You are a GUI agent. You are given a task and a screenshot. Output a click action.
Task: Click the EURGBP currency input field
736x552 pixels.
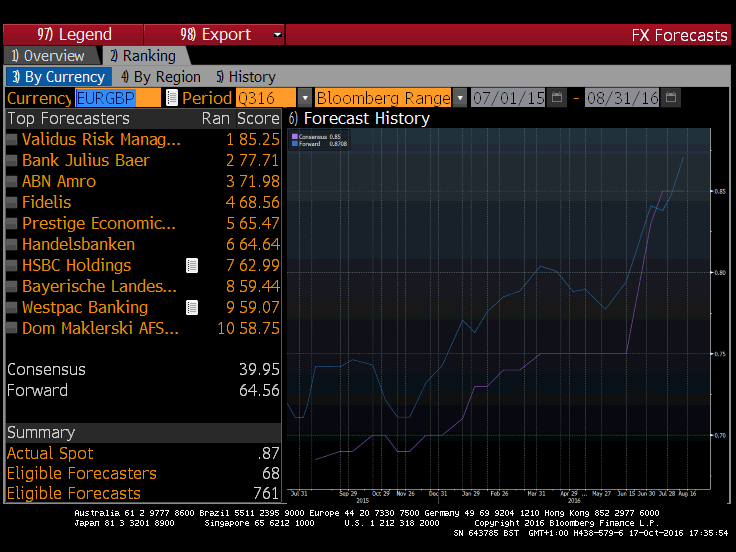(118, 98)
